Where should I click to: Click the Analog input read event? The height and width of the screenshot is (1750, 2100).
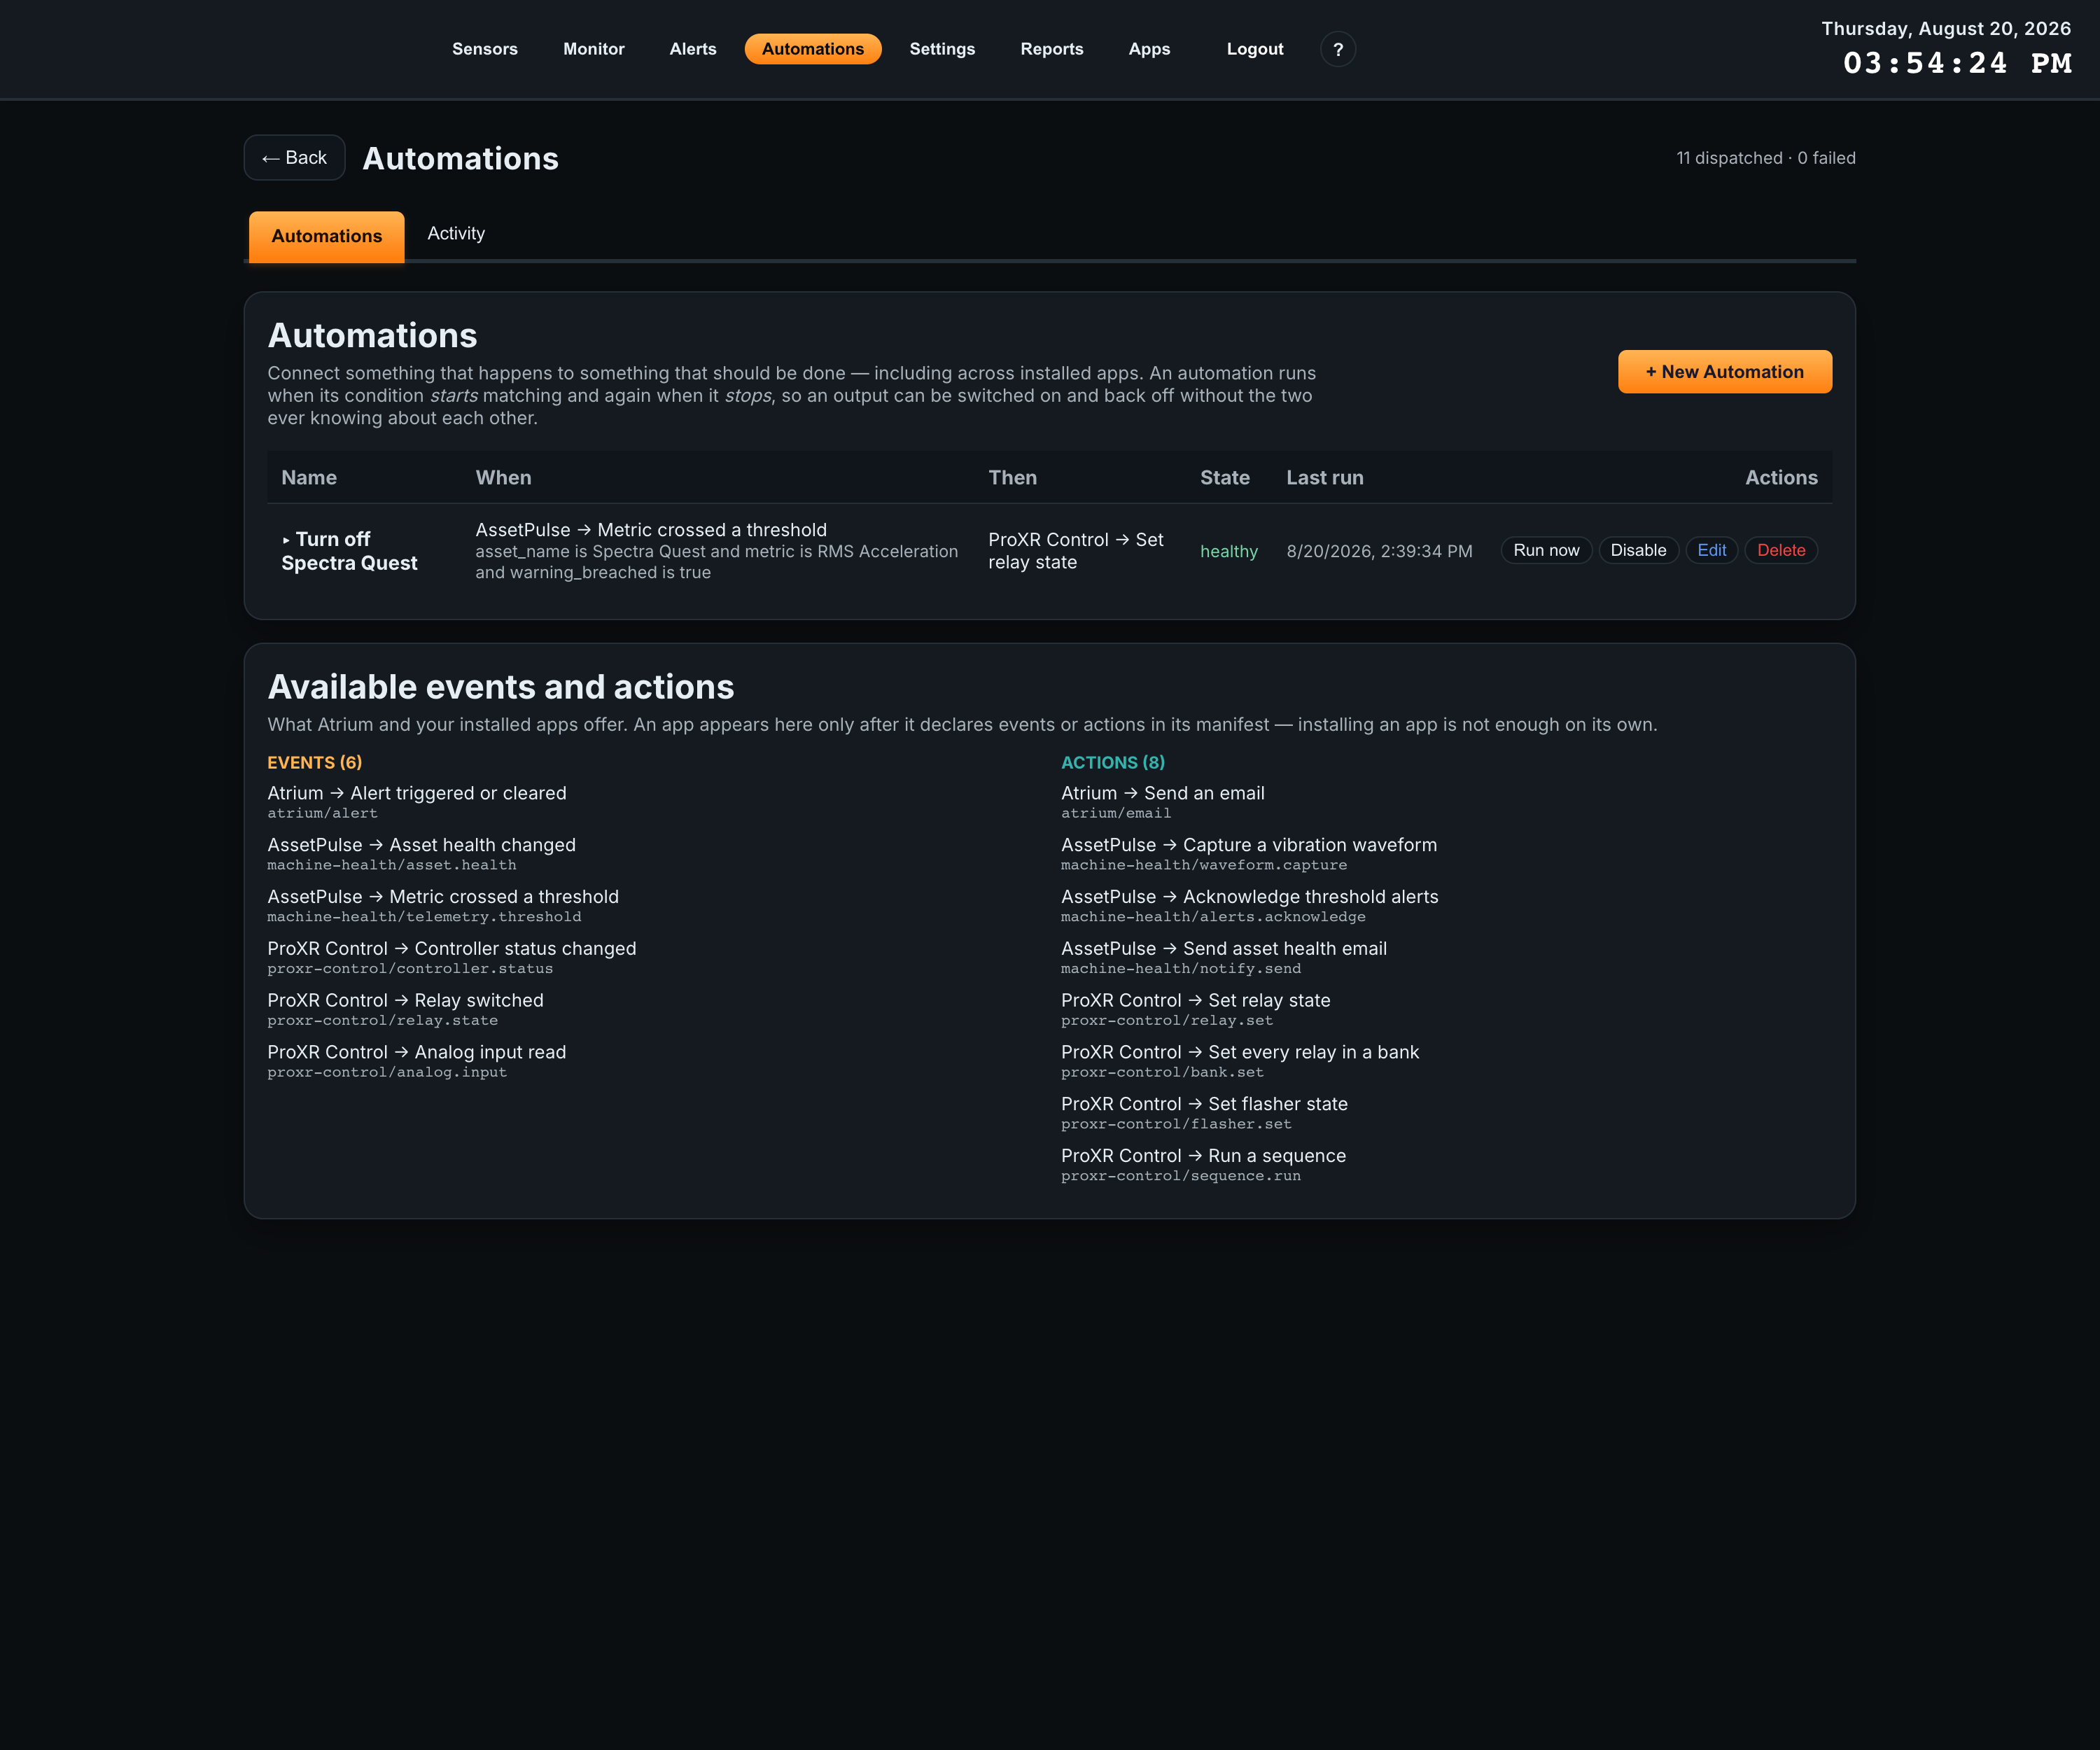[416, 1052]
